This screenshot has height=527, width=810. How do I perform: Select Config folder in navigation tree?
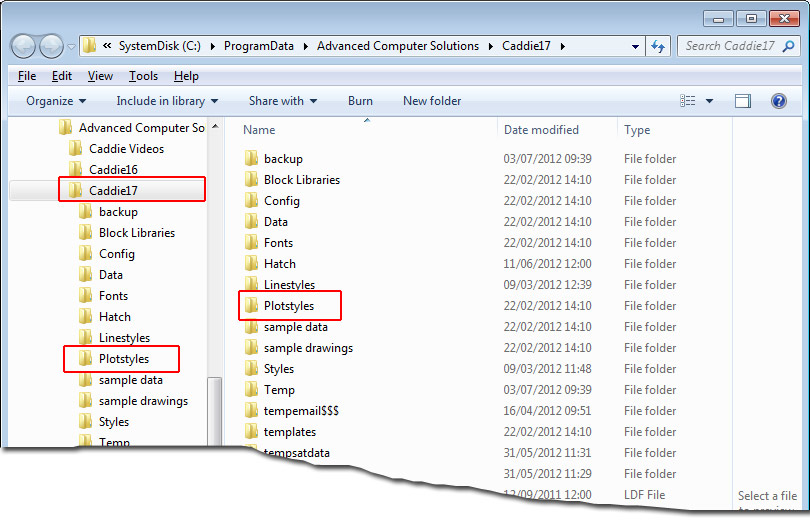pos(107,254)
